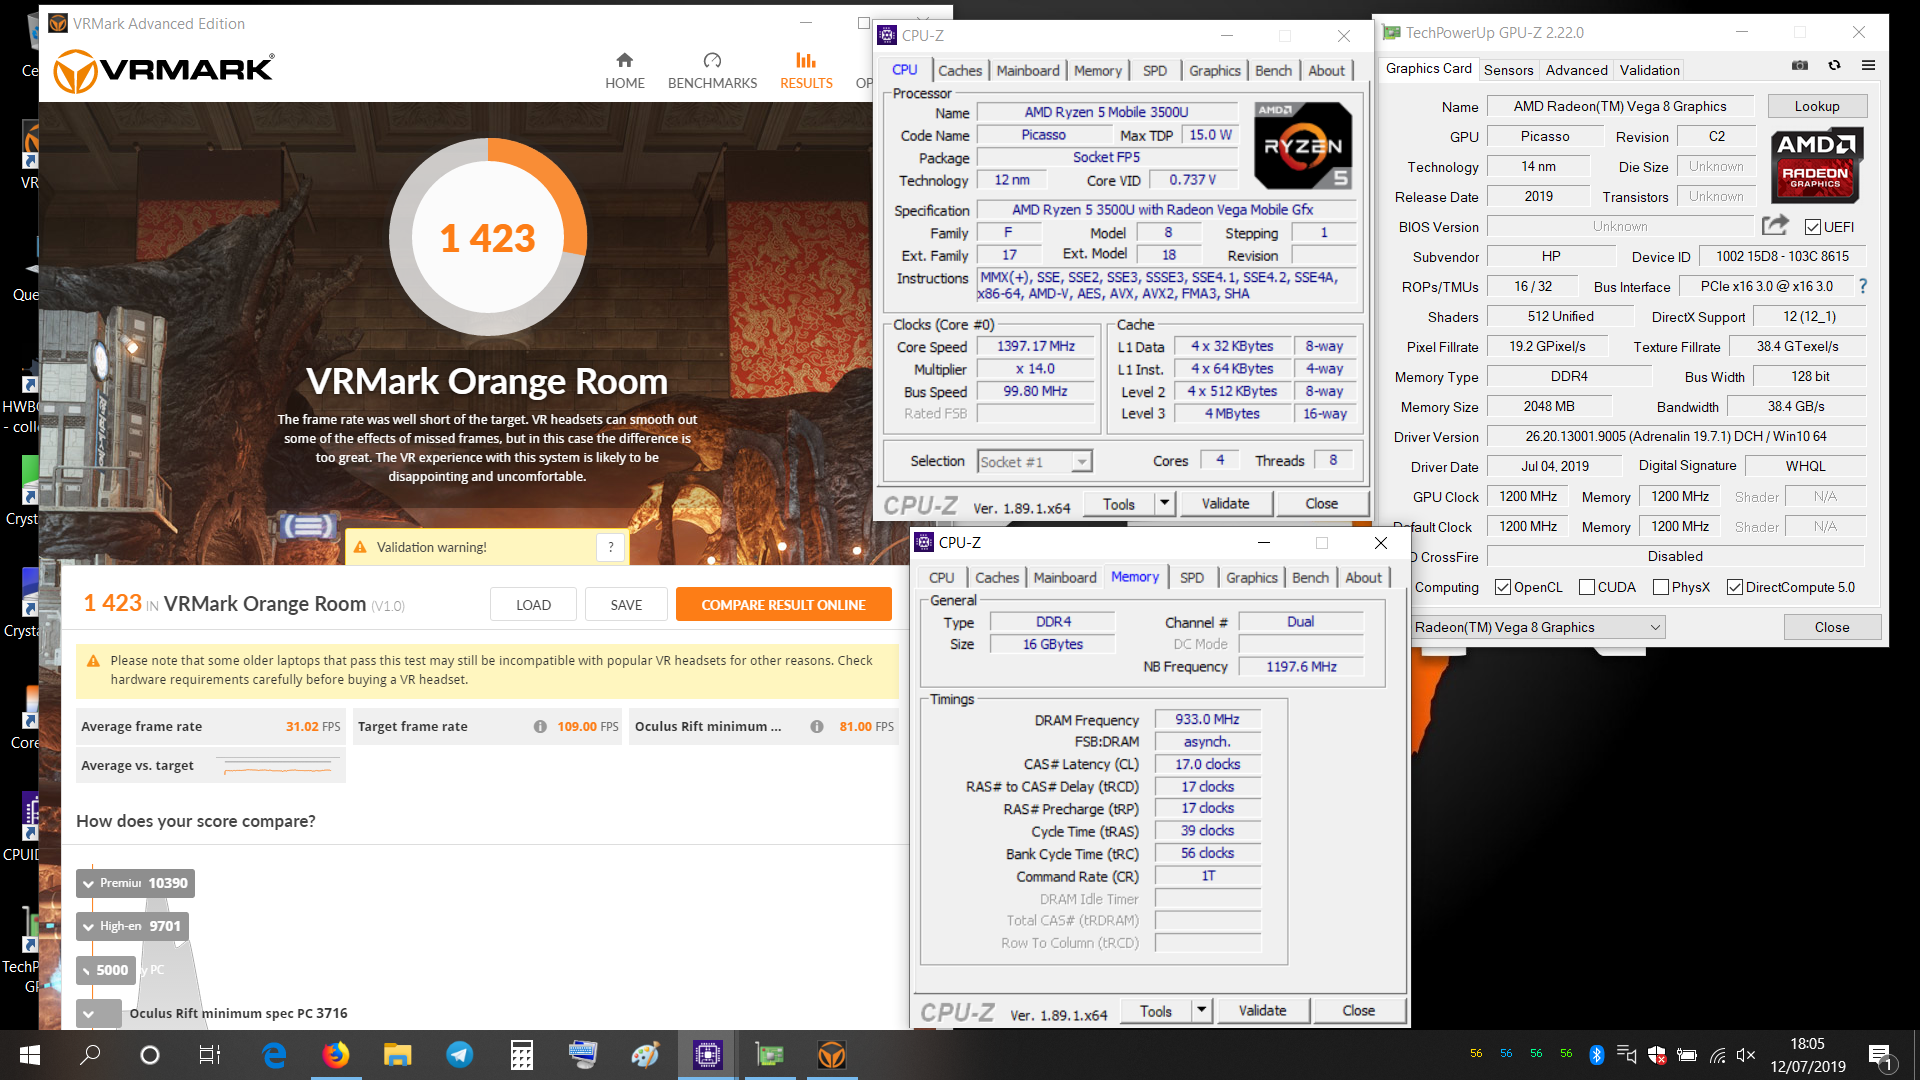
Task: Click the Bus Interface question mark in GPU-Z
Action: pyautogui.click(x=1862, y=286)
